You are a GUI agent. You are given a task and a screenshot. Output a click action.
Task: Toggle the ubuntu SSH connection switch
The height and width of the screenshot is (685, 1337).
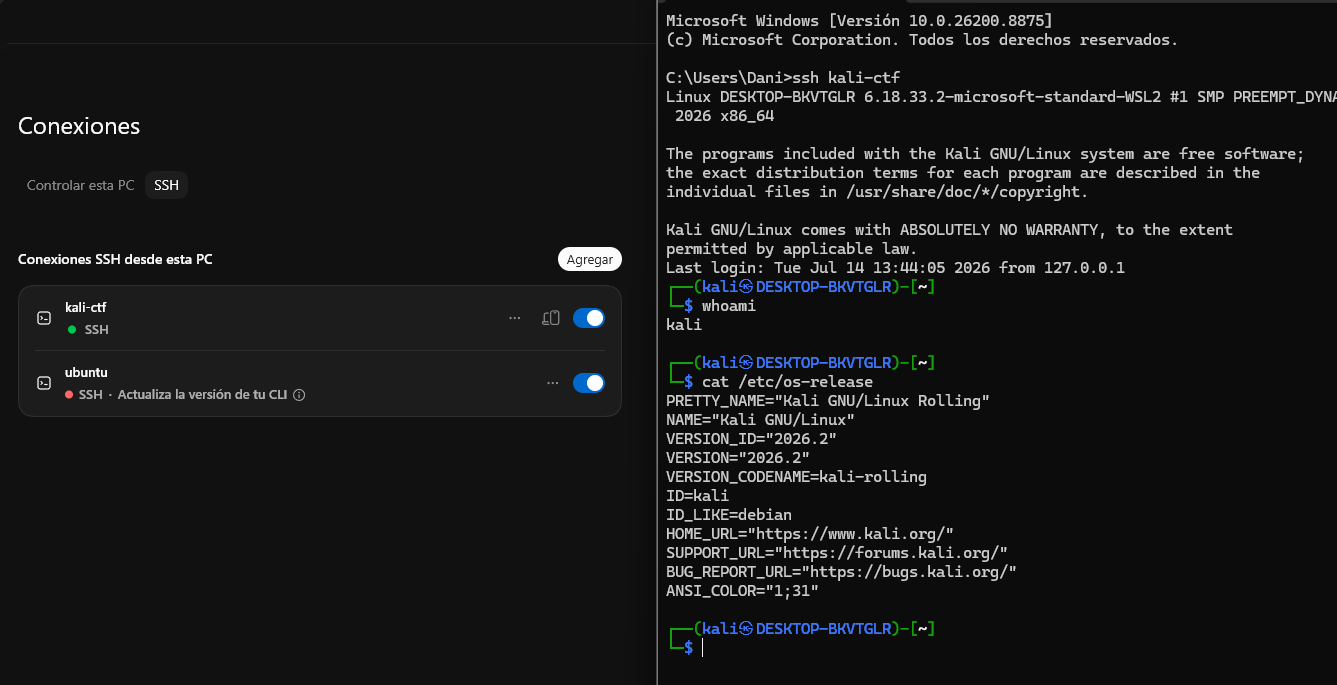click(x=589, y=383)
